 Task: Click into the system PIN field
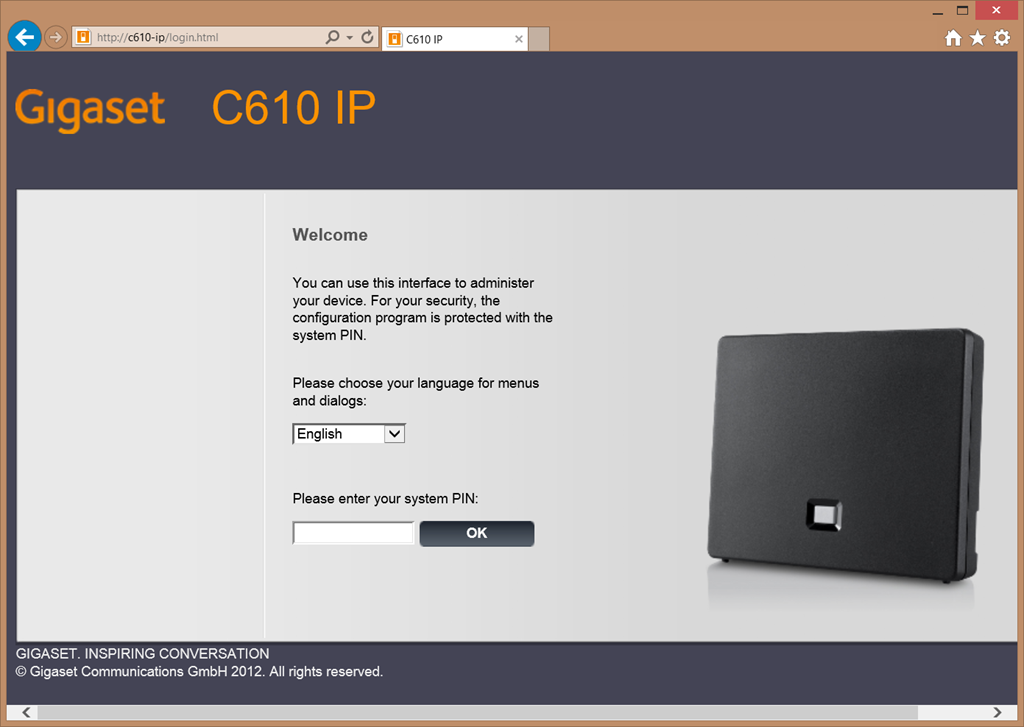click(353, 533)
